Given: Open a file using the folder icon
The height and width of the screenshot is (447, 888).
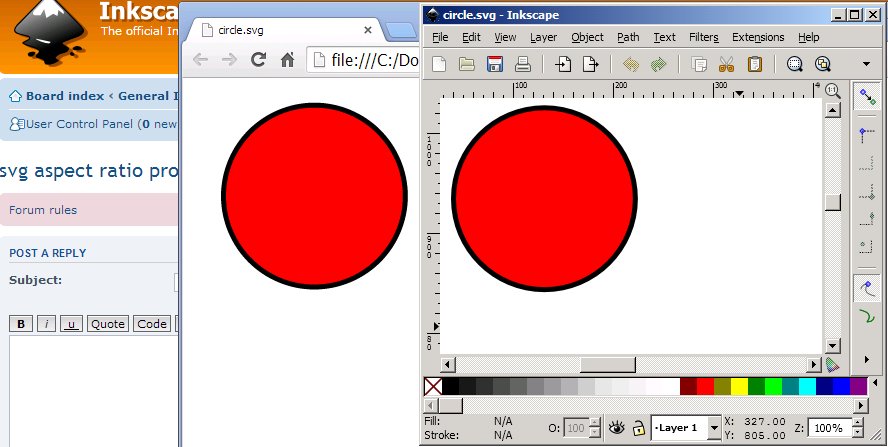Looking at the screenshot, I should (467, 64).
